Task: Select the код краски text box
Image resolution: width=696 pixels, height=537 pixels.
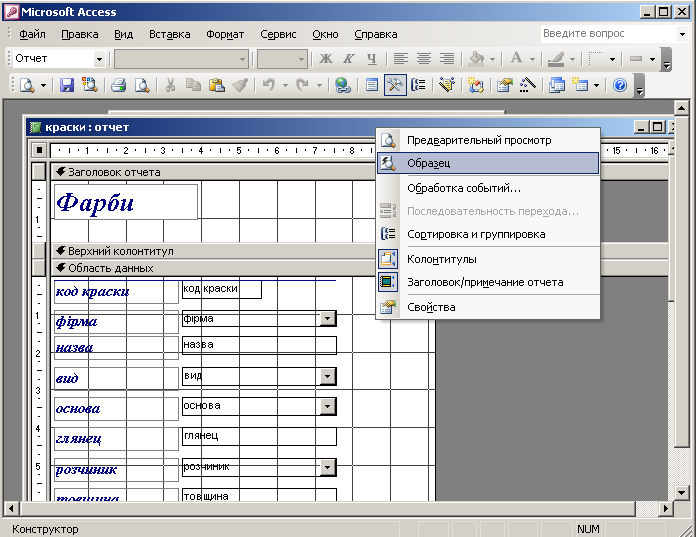Action: [221, 289]
